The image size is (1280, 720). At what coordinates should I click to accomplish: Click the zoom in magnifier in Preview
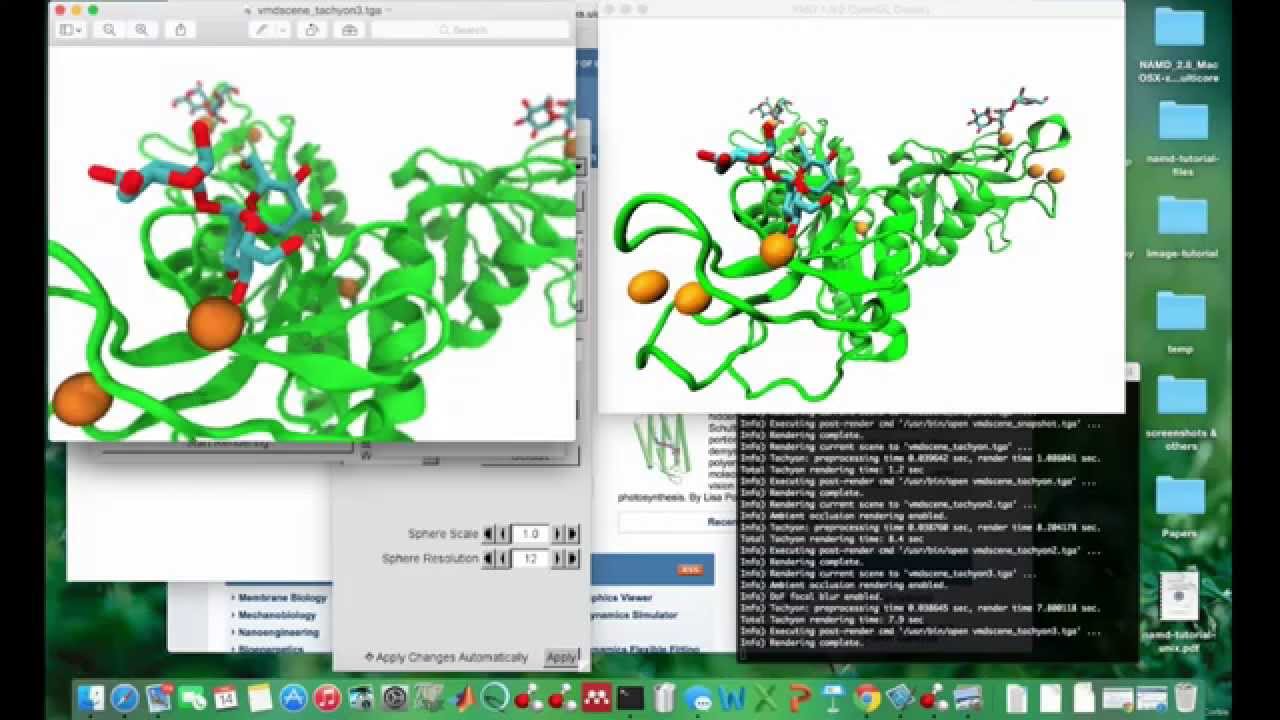141,30
